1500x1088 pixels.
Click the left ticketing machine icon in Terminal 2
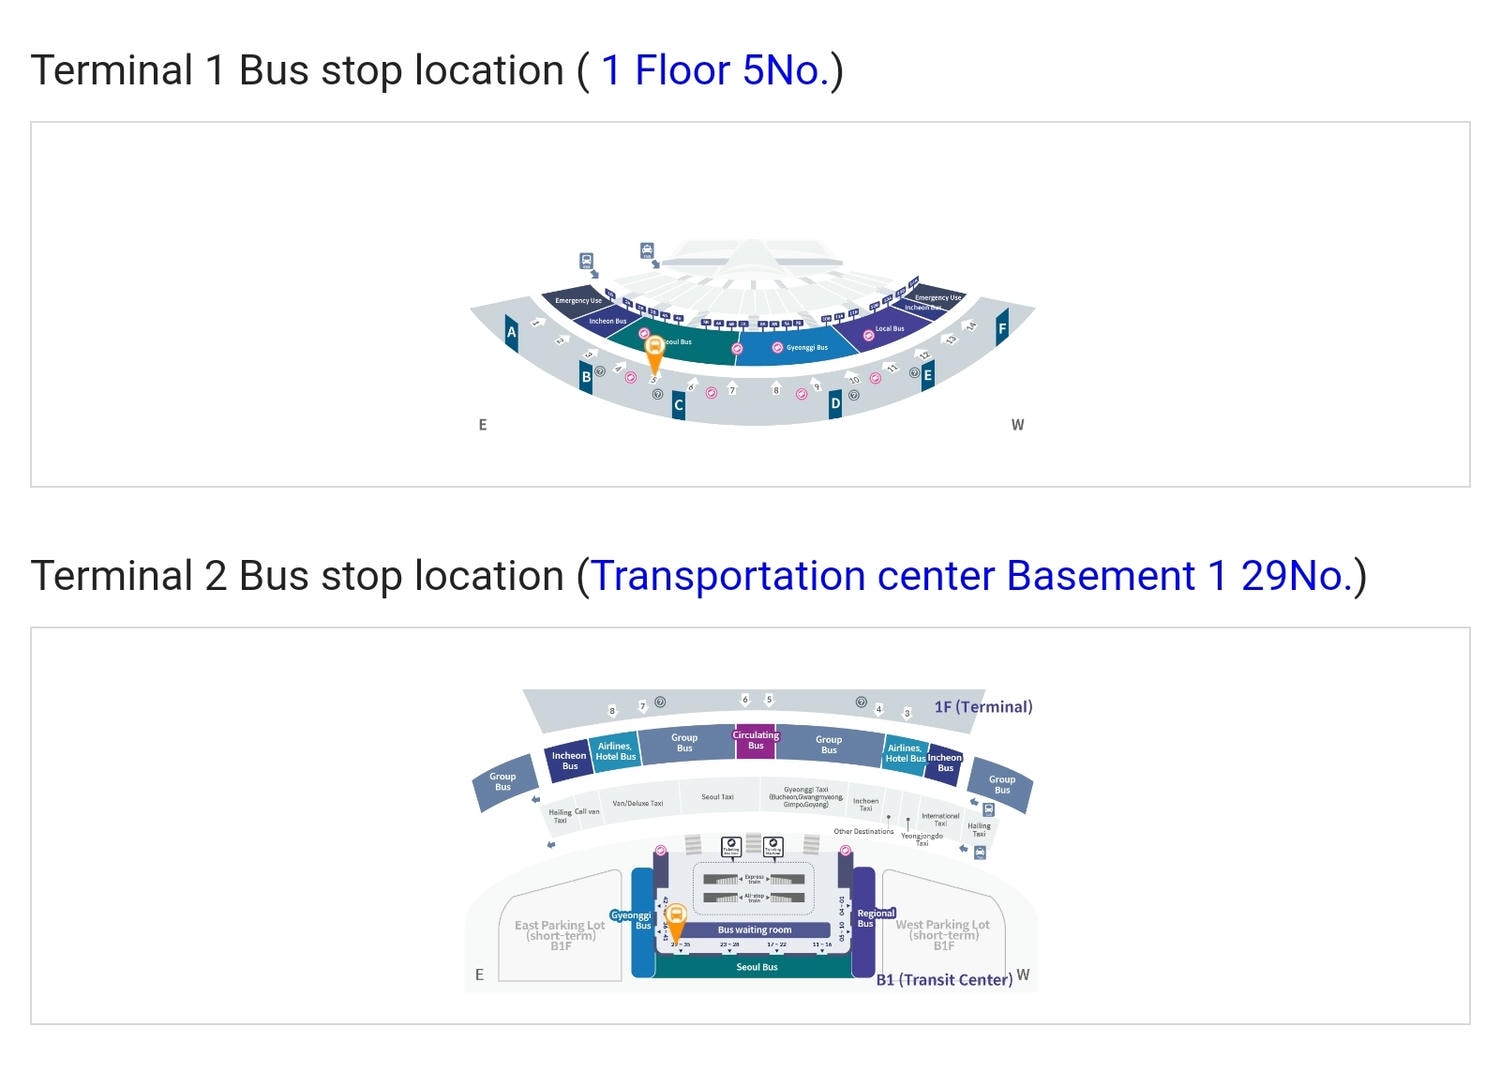click(731, 847)
